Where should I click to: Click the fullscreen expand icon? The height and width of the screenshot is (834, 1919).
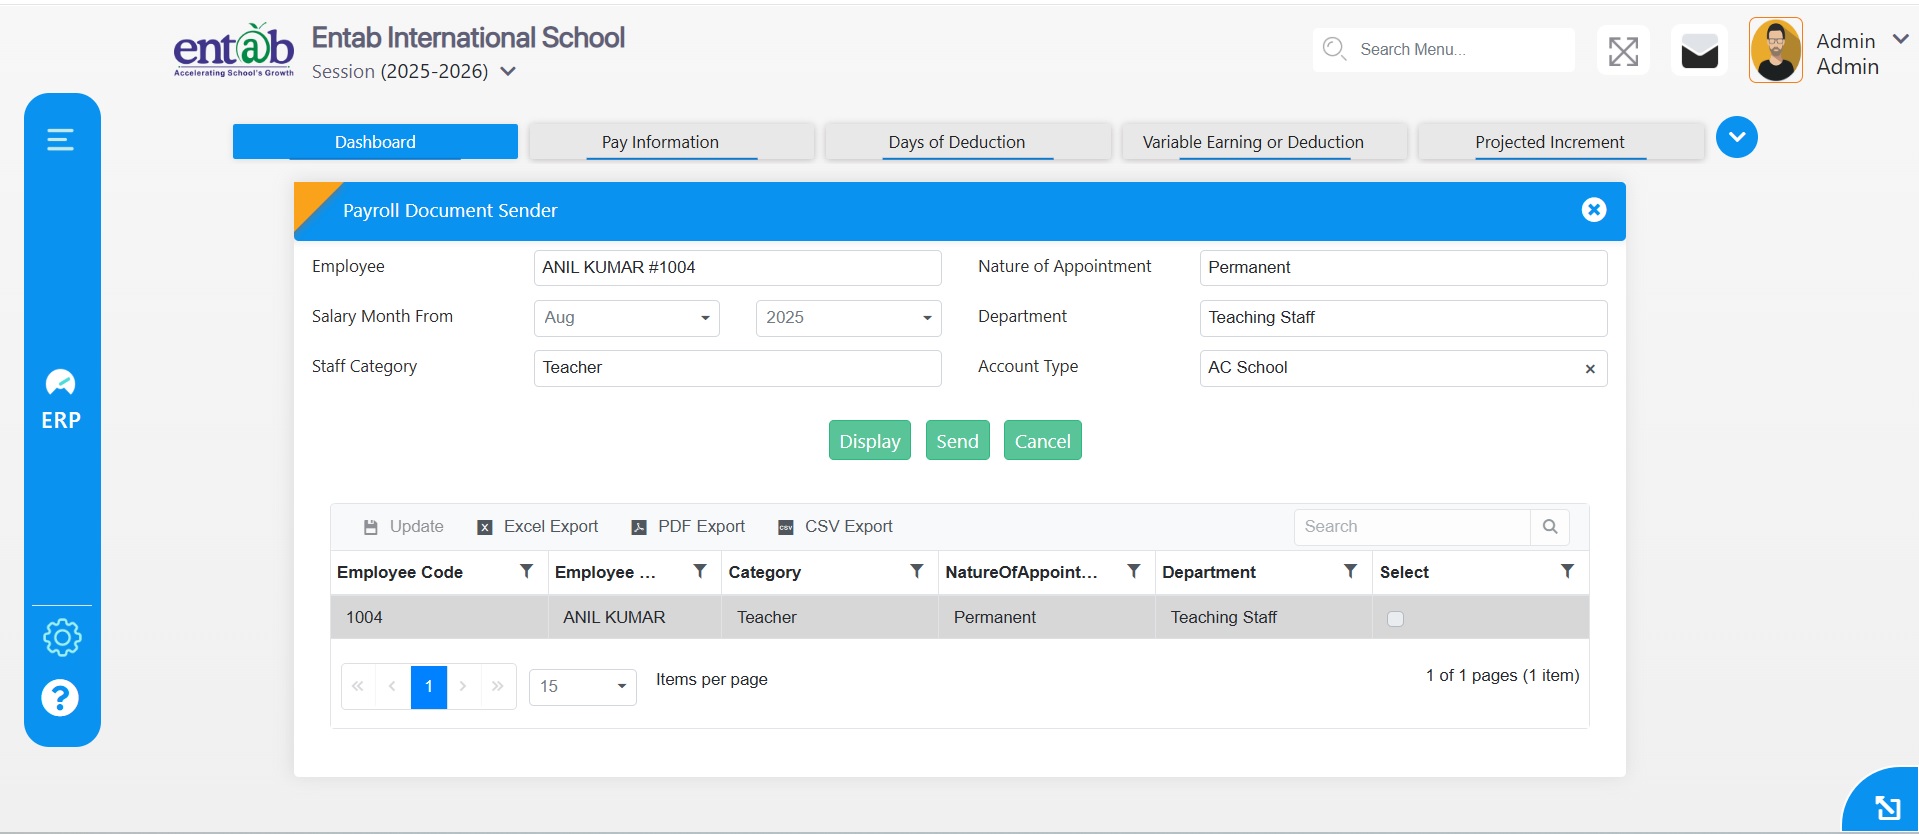[1622, 51]
